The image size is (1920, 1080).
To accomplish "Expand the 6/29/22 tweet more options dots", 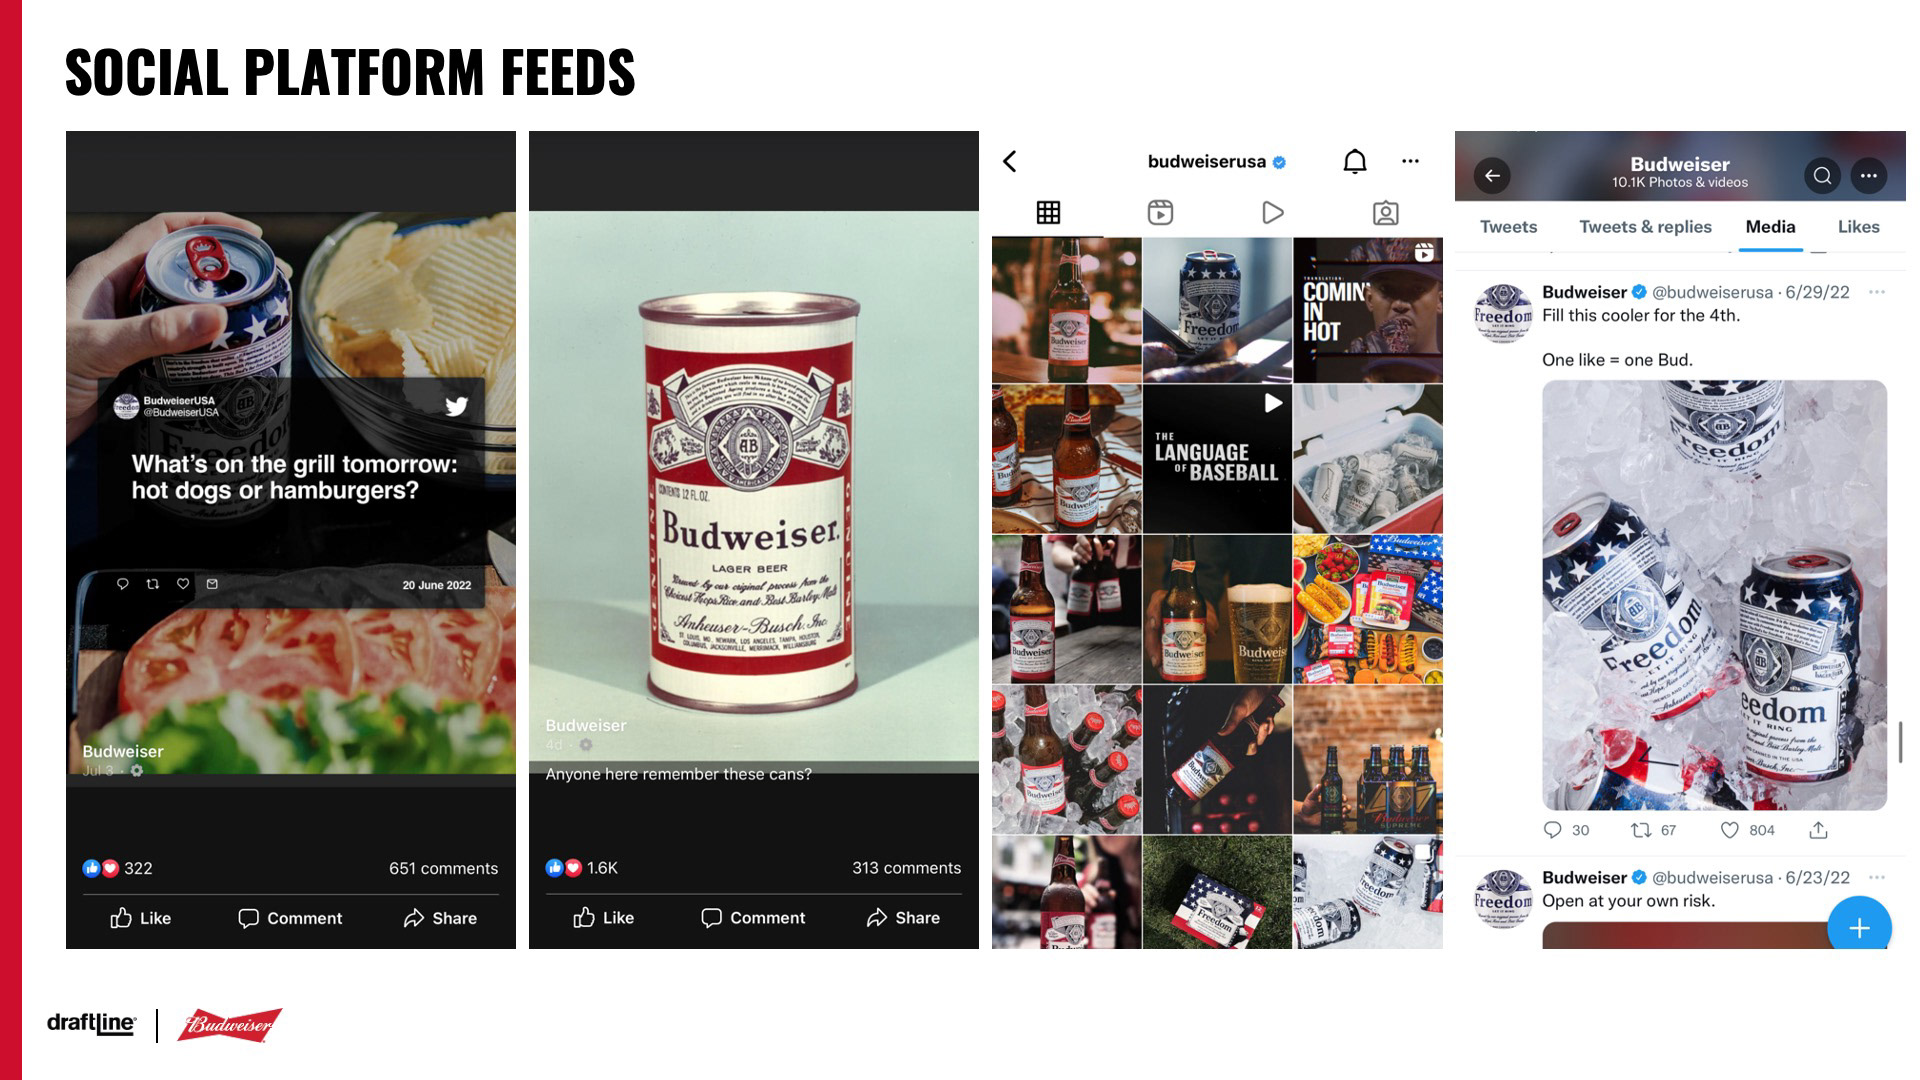I will point(1876,292).
